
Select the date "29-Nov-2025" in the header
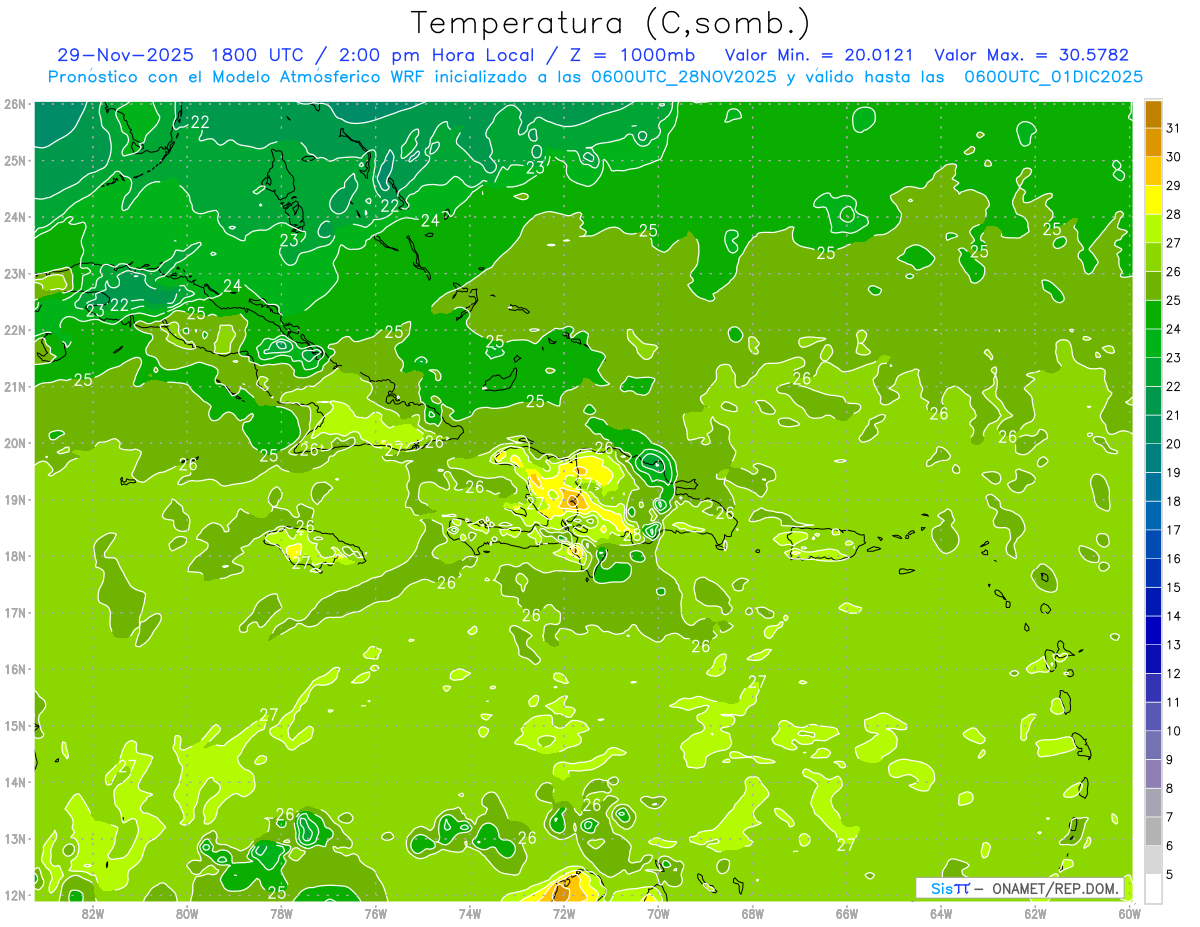pos(124,55)
